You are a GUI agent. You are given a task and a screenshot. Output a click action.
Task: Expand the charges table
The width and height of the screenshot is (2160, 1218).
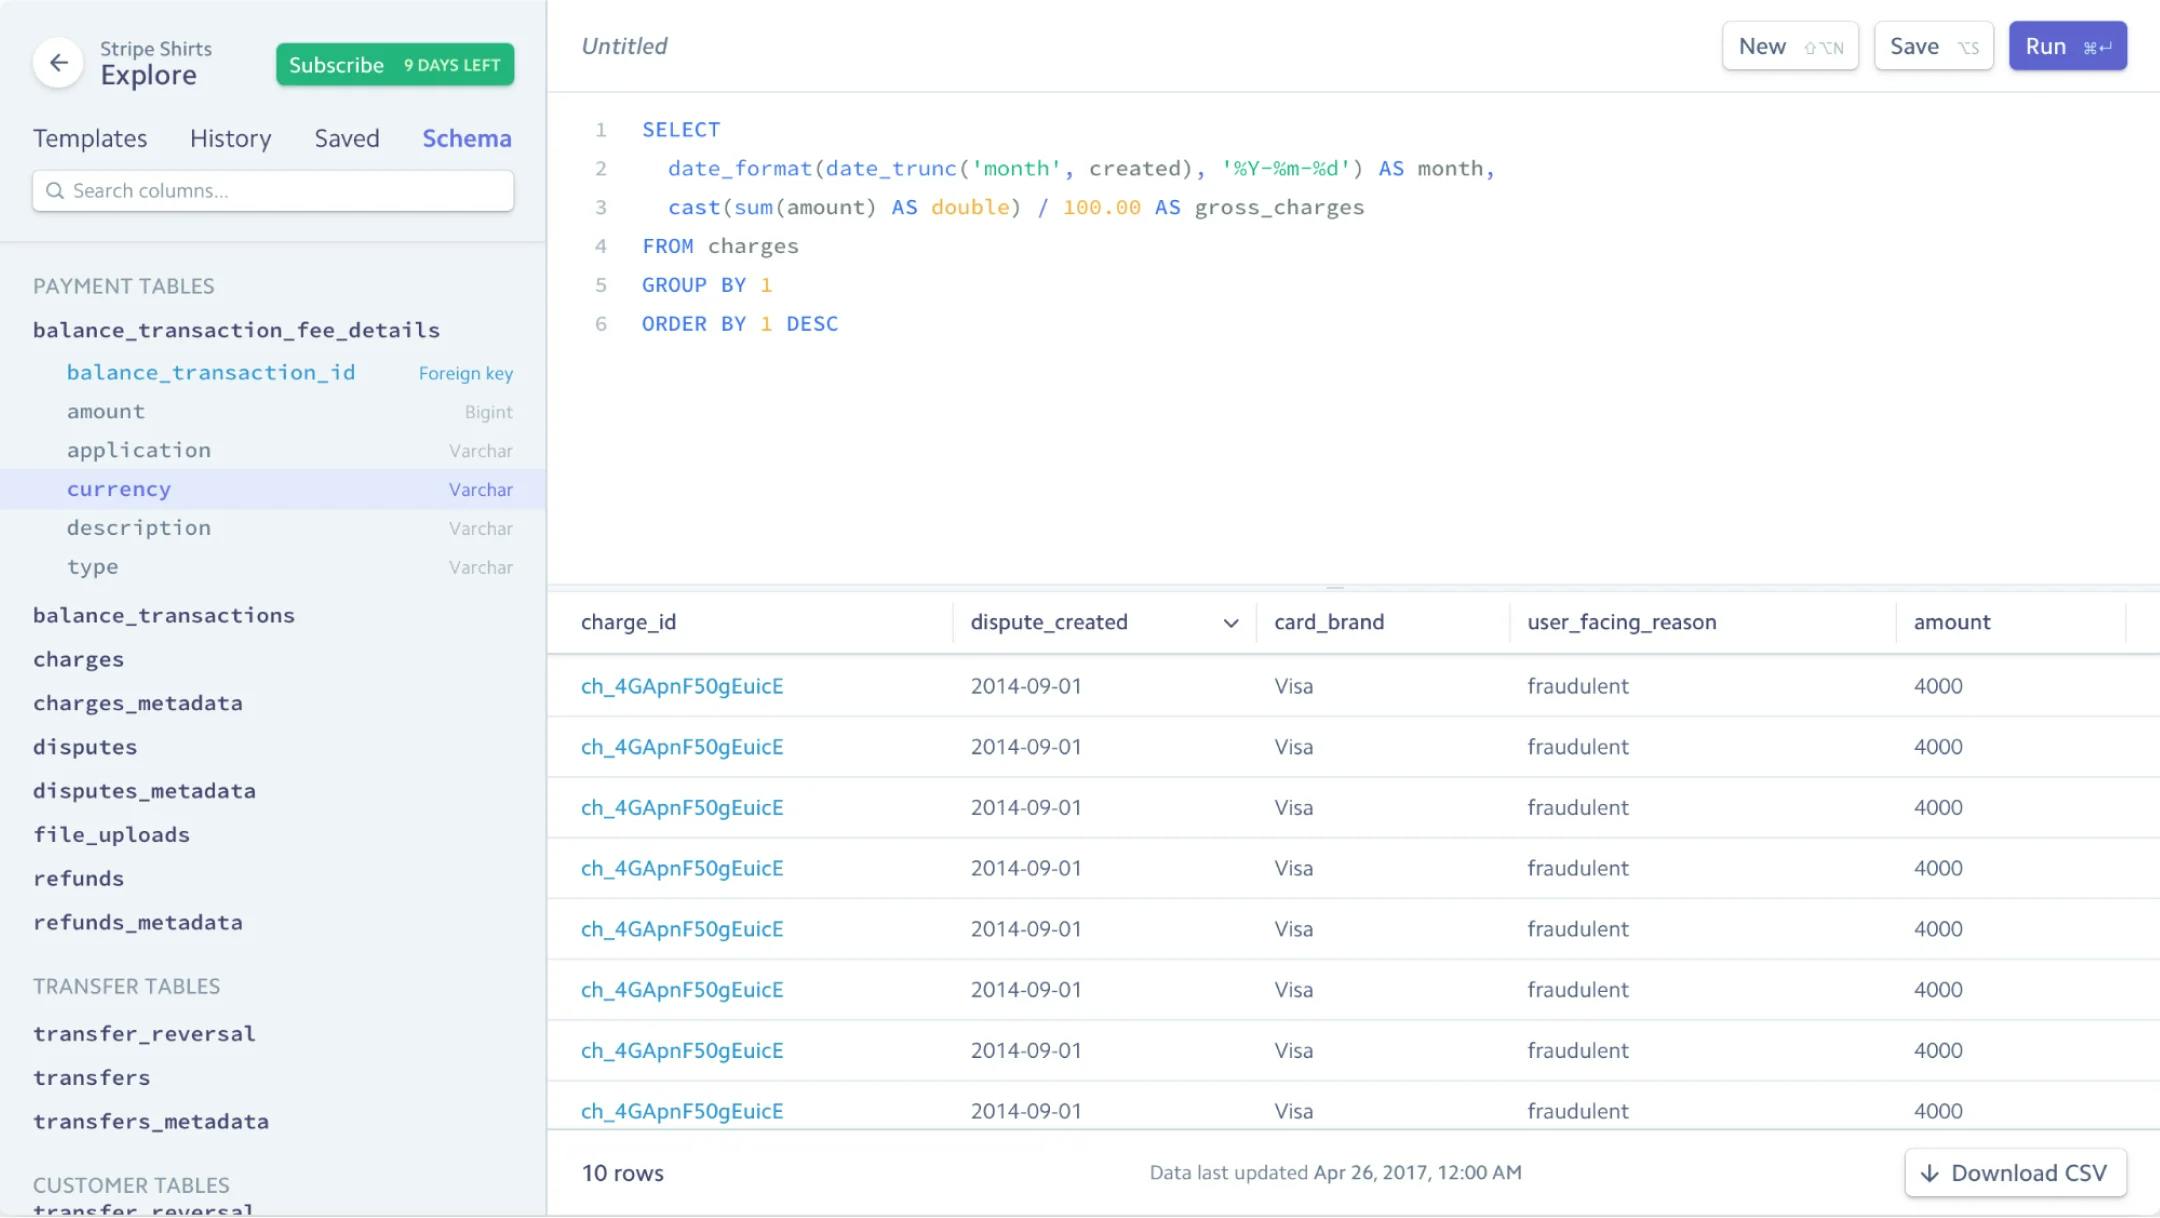78,660
